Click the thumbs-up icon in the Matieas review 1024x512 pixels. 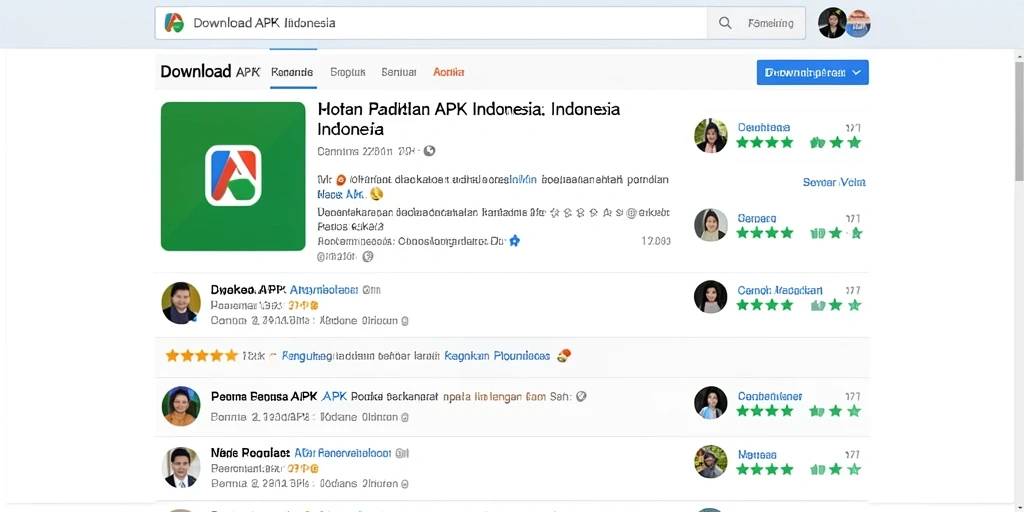click(x=818, y=469)
